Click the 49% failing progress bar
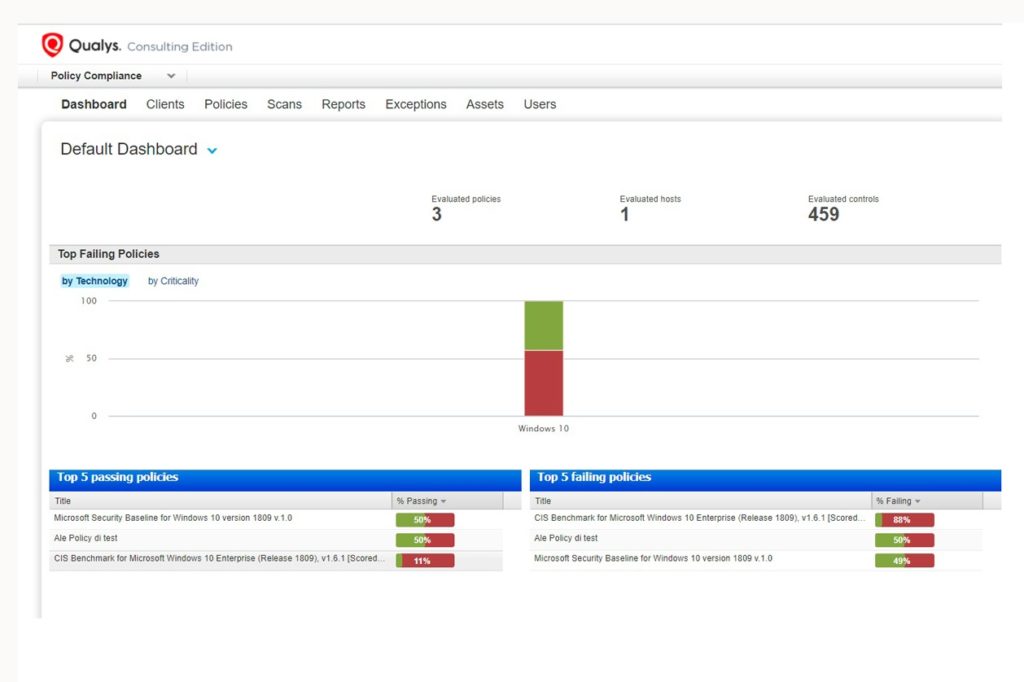The image size is (1024, 682). pos(904,560)
